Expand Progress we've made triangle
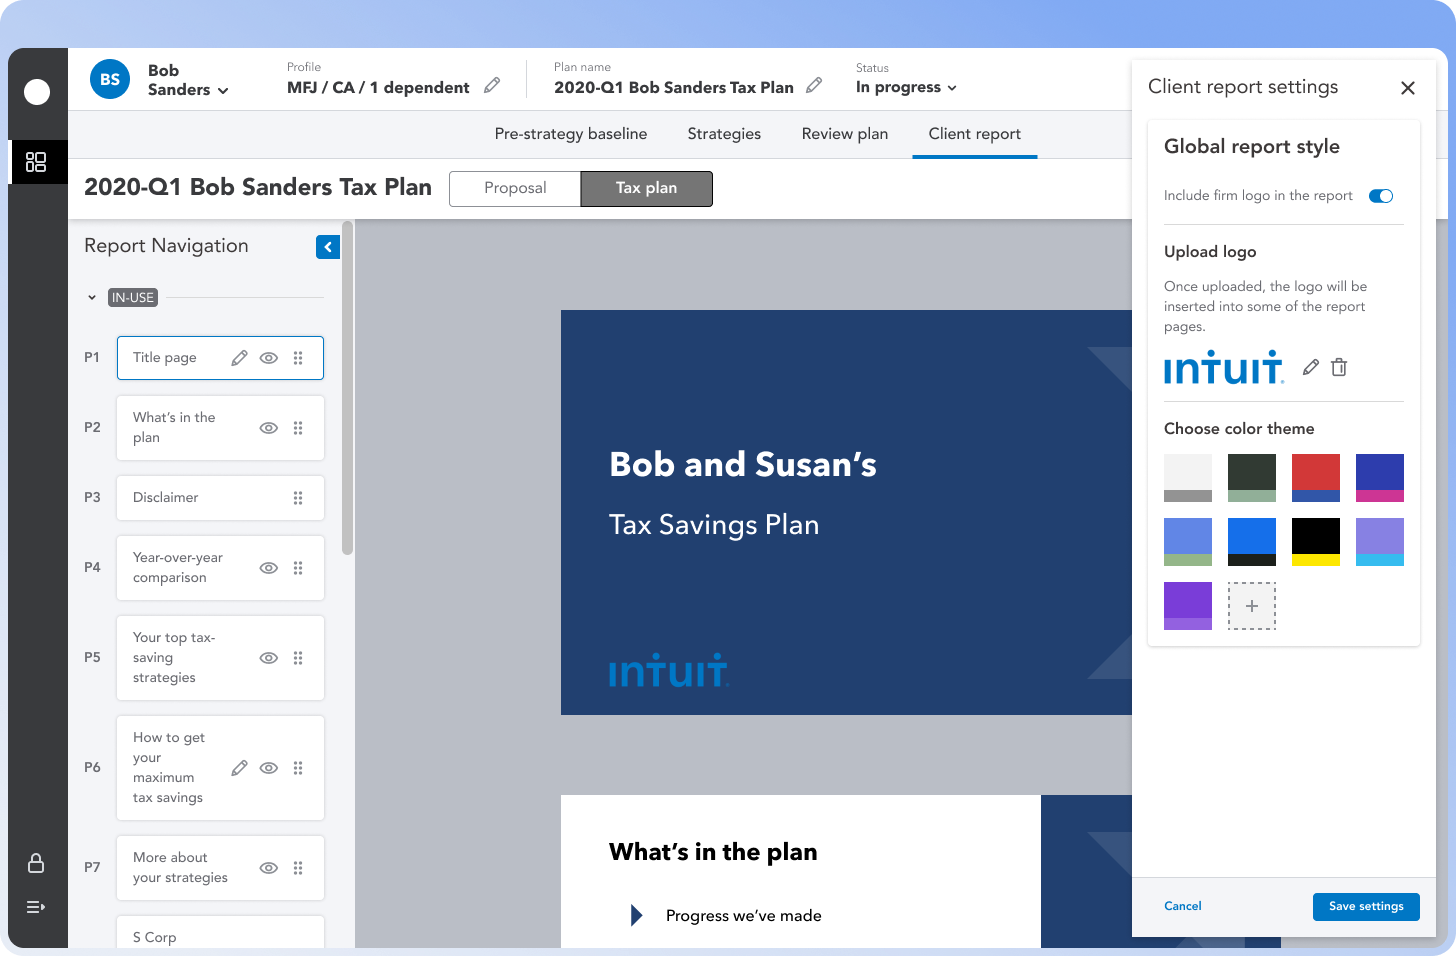This screenshot has width=1456, height=956. [637, 915]
